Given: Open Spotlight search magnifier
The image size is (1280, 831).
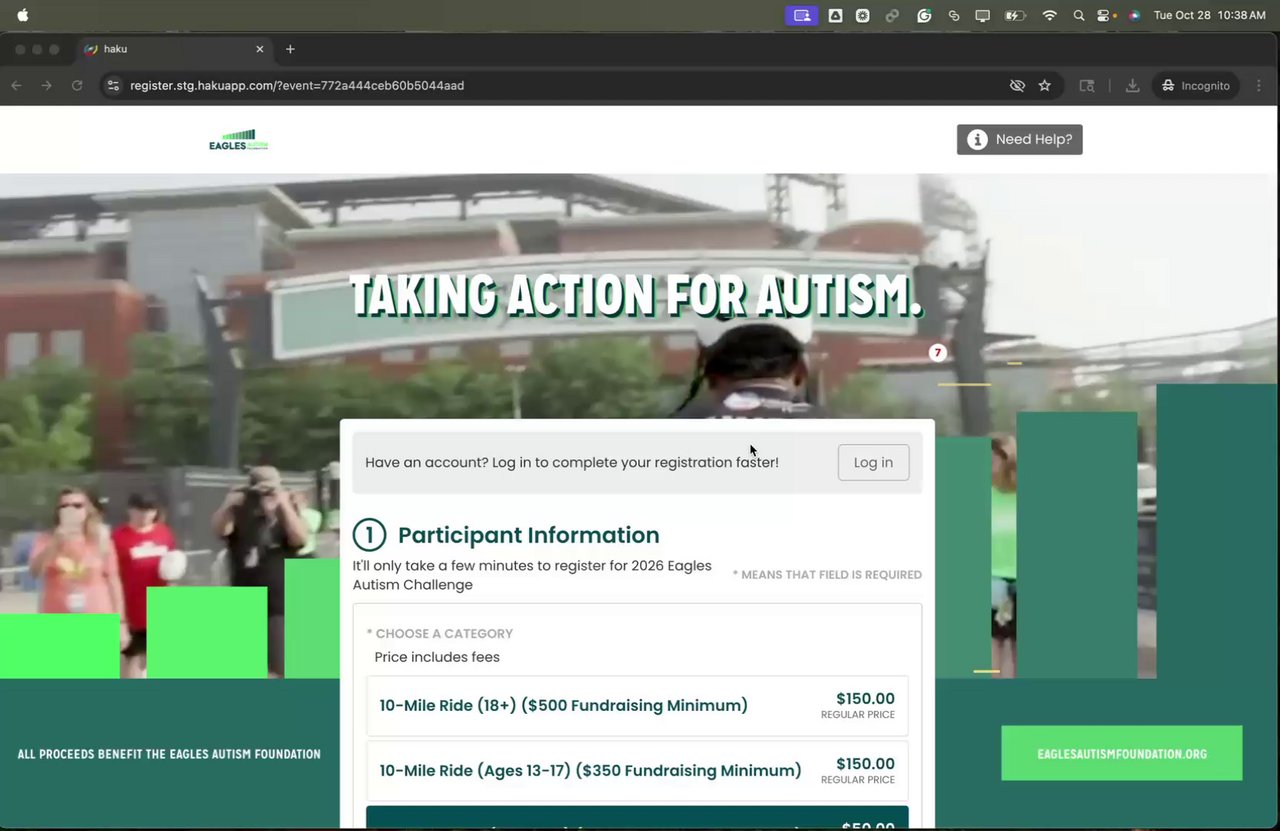Looking at the screenshot, I should point(1079,15).
